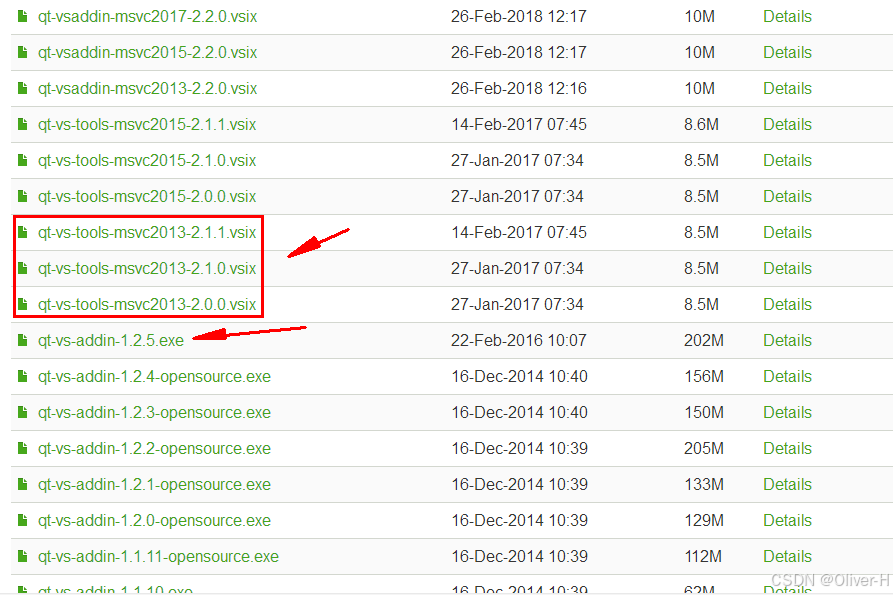View Details for qt-vs-tools-msvc2013-2.1.1.vsix
893x595 pixels.
pyautogui.click(x=787, y=232)
